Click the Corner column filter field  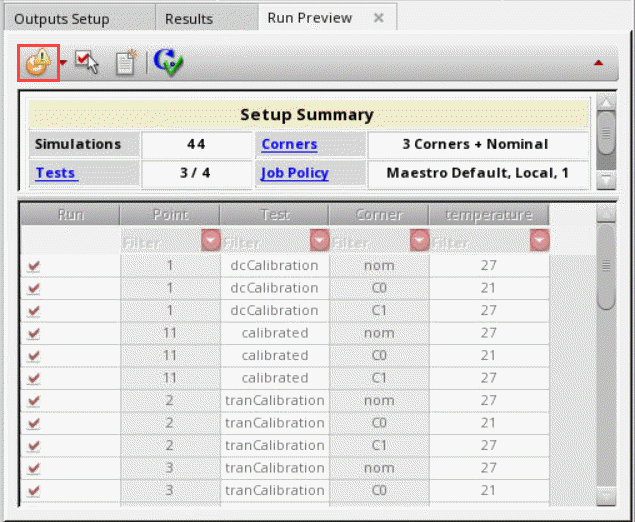[366, 241]
